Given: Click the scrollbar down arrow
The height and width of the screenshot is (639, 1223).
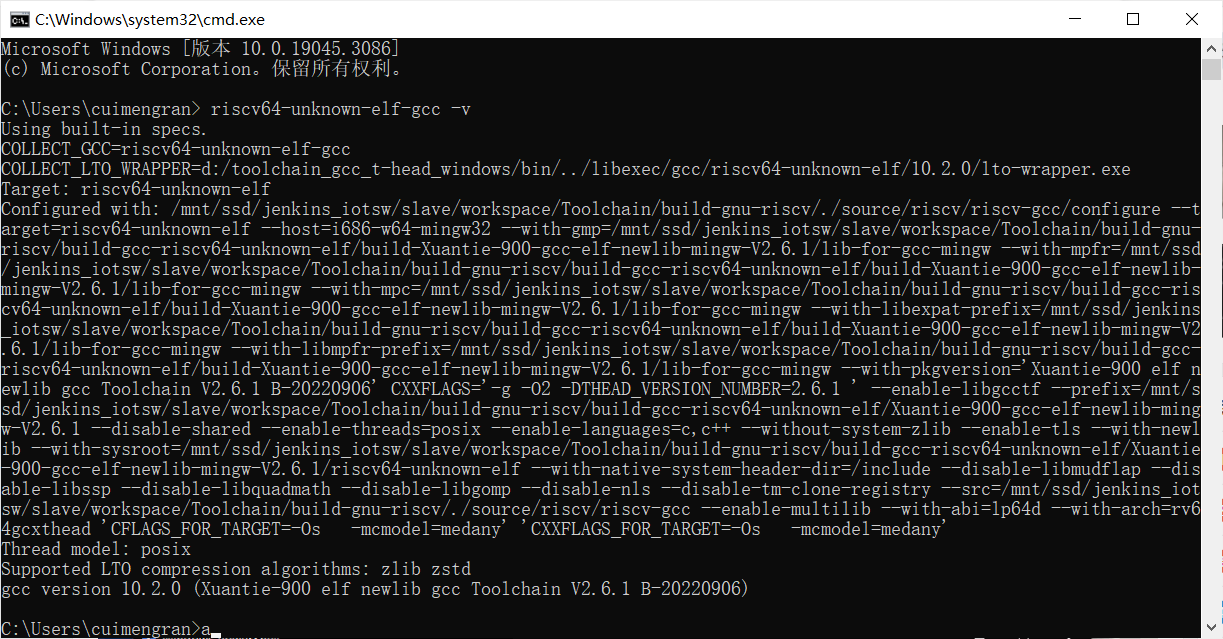Looking at the screenshot, I should (1212, 629).
